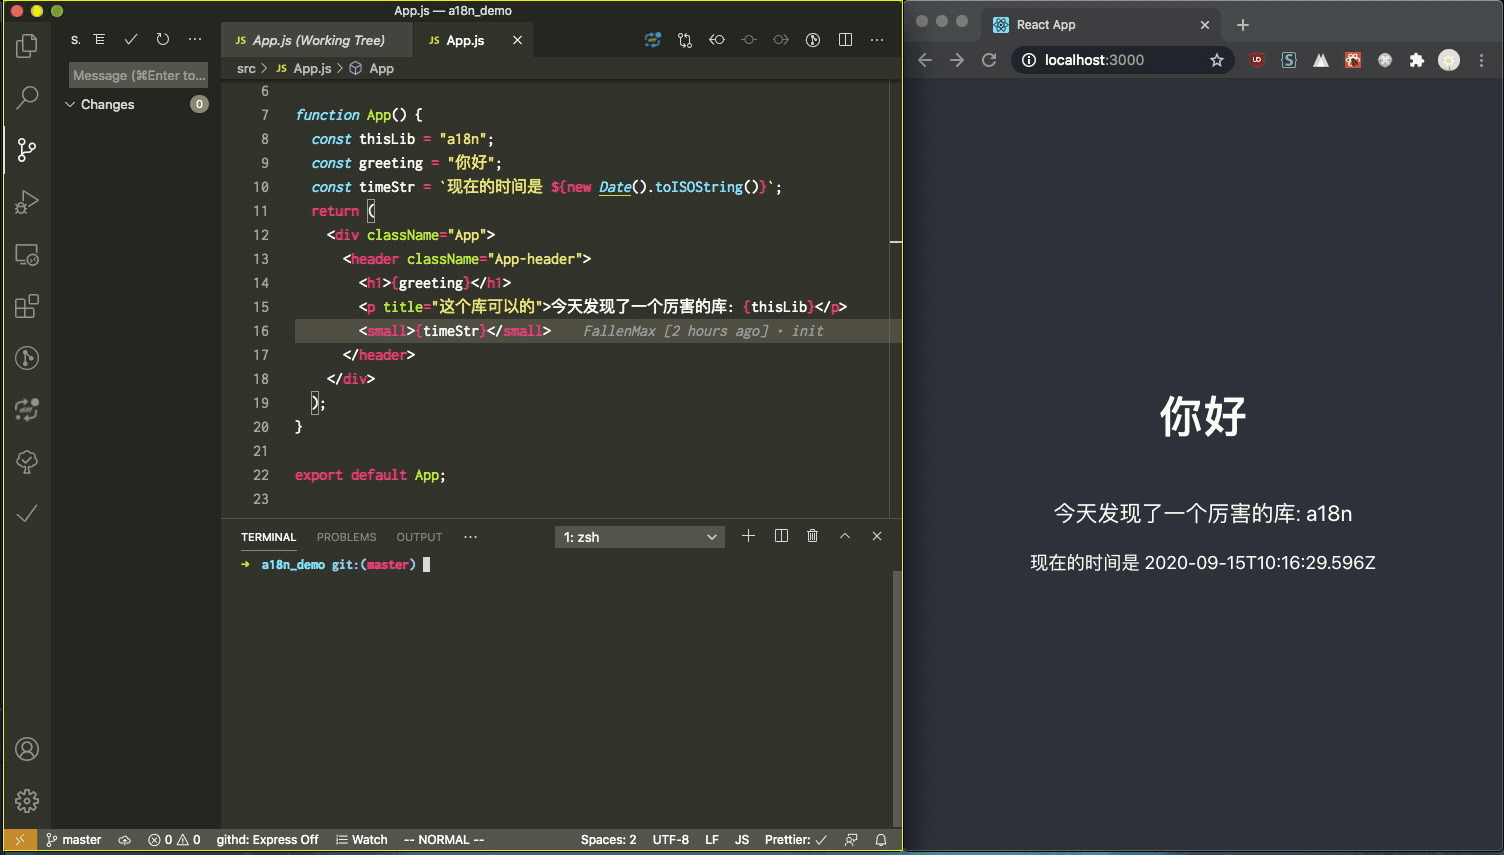The height and width of the screenshot is (855, 1504).
Task: Select the Run and Debug icon
Action: [x=26, y=202]
